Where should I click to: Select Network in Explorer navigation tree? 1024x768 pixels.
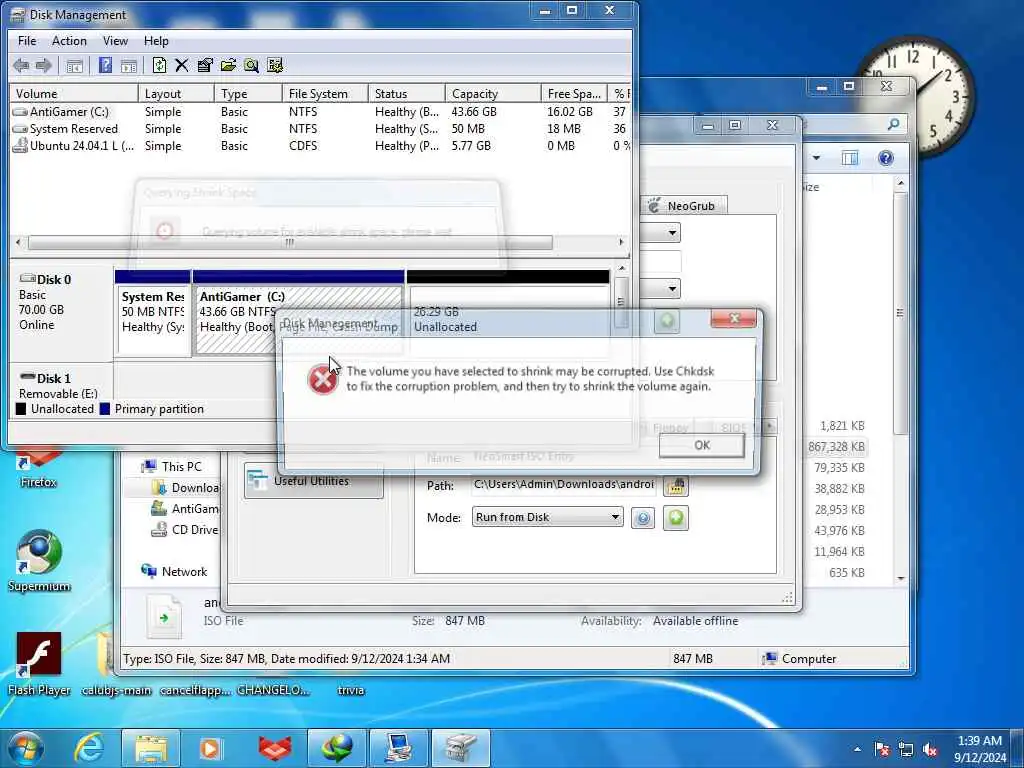pyautogui.click(x=174, y=571)
